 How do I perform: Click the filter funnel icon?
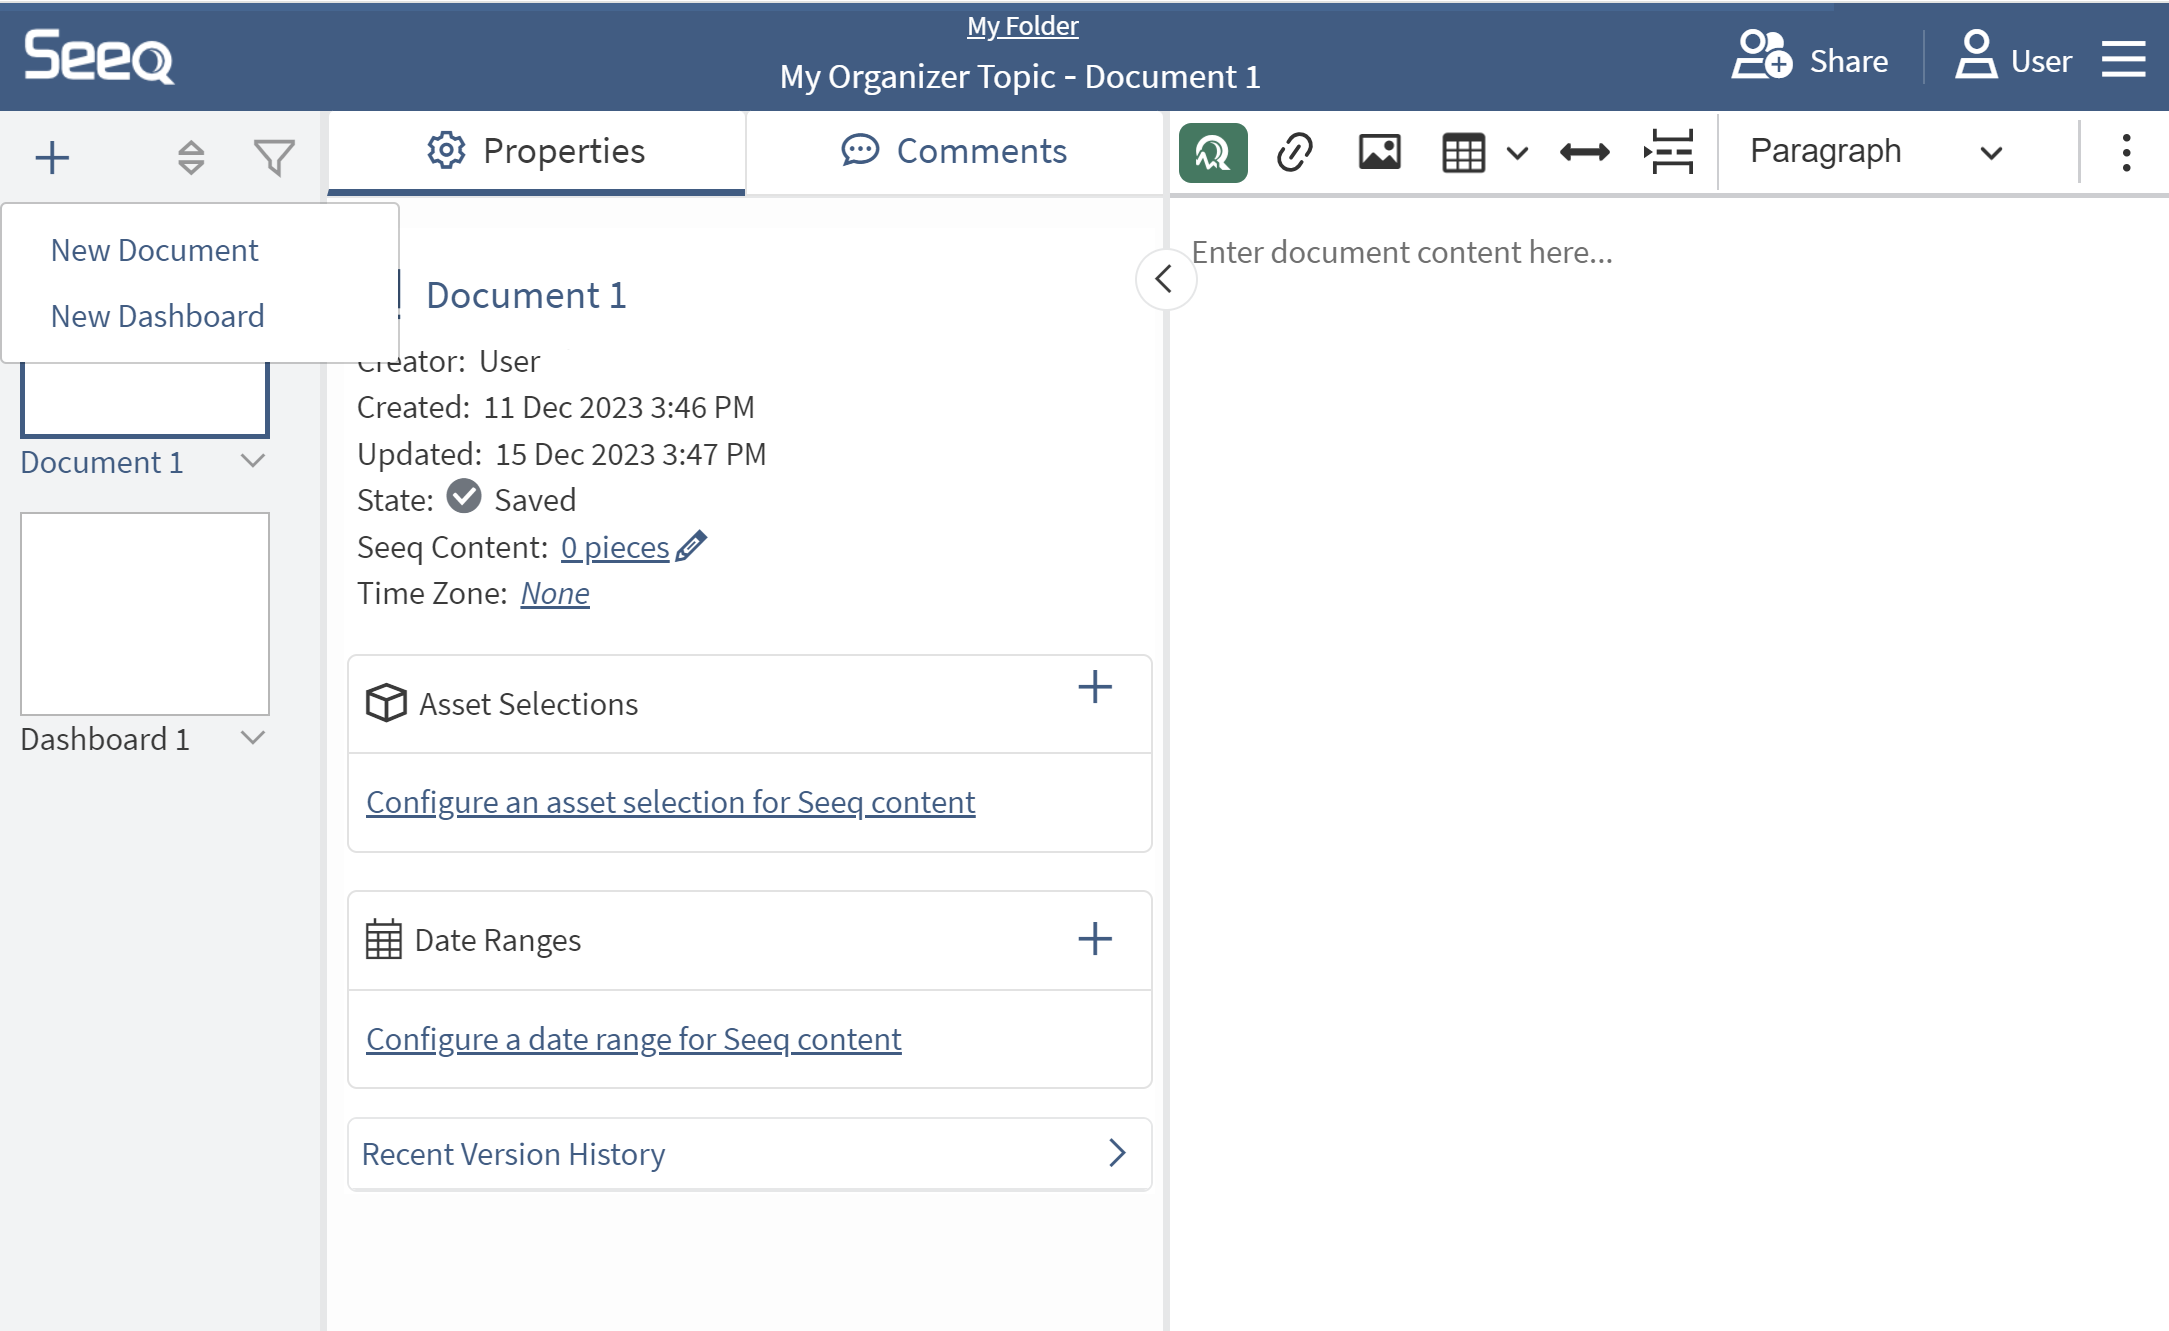point(273,157)
